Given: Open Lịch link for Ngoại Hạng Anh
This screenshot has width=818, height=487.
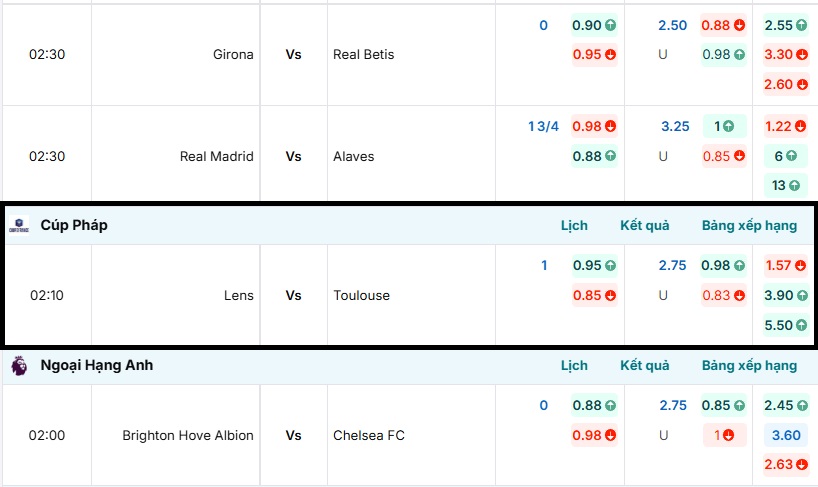Looking at the screenshot, I should [x=574, y=366].
